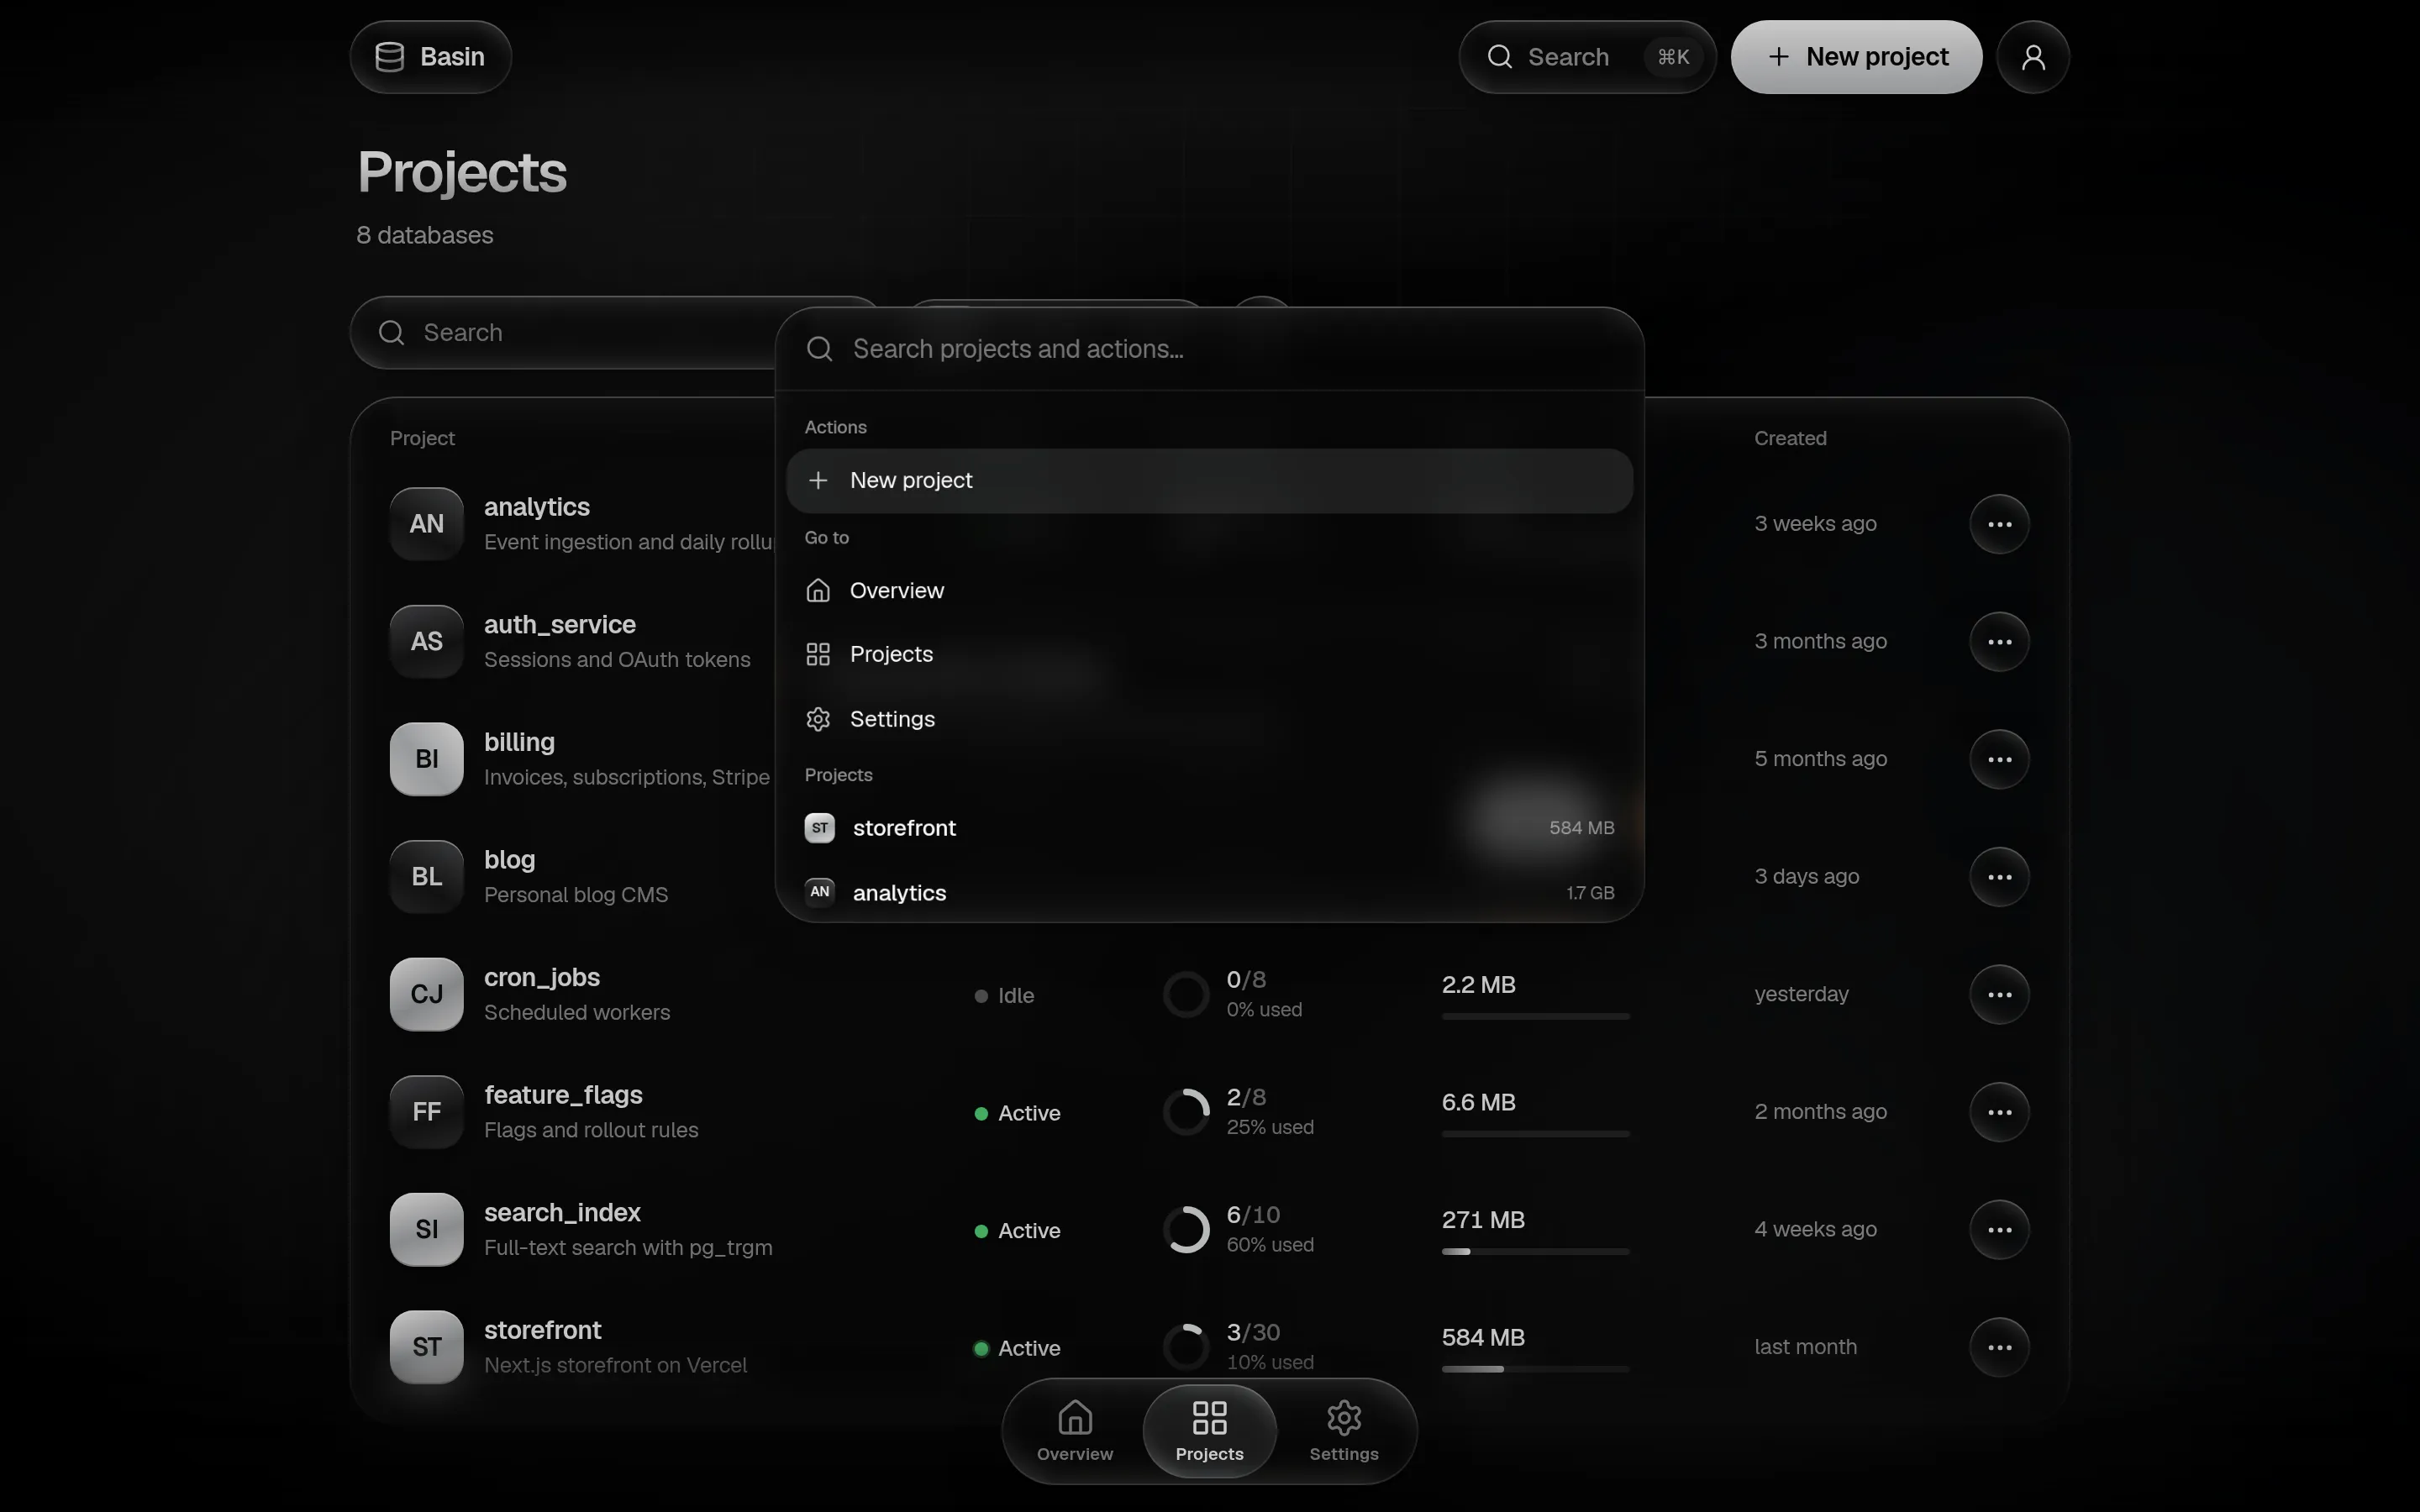The height and width of the screenshot is (1512, 2420).
Task: Open the user account avatar icon
Action: tap(2032, 57)
